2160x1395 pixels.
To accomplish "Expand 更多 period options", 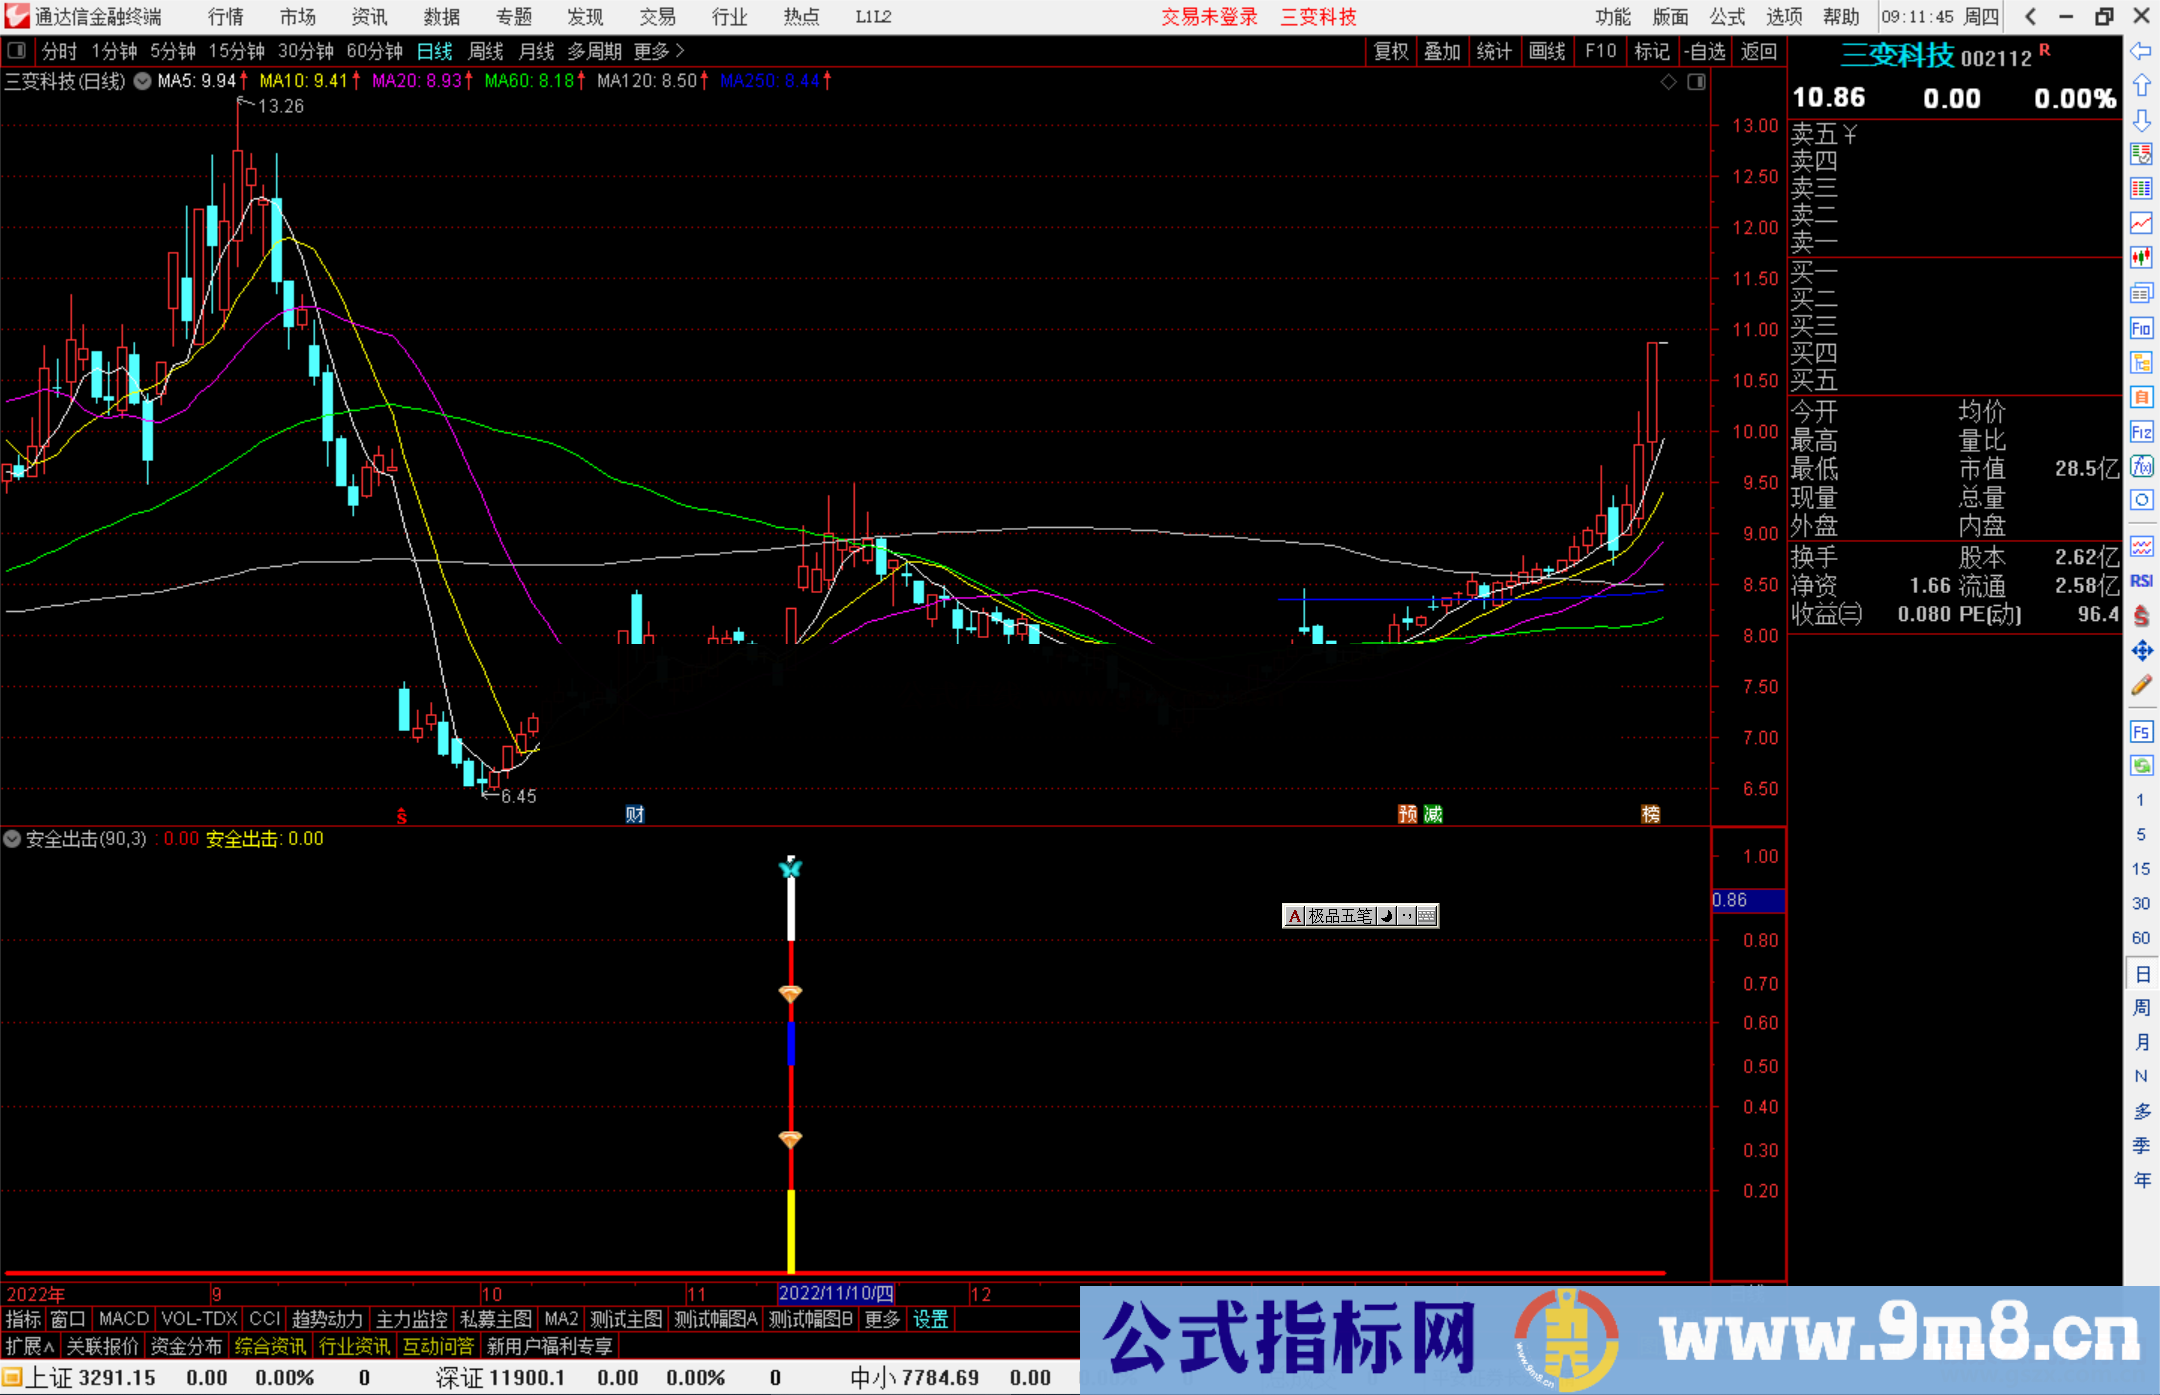I will point(659,51).
